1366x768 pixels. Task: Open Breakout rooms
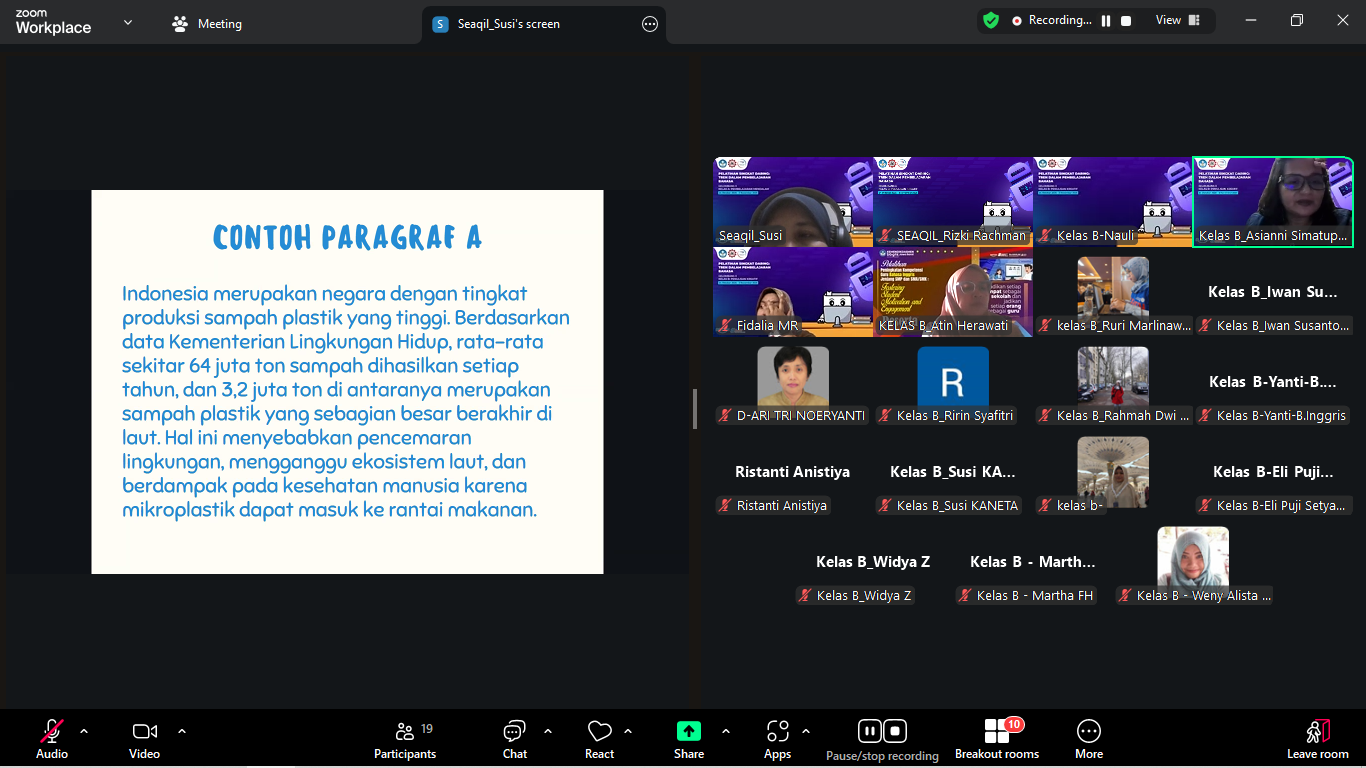997,732
